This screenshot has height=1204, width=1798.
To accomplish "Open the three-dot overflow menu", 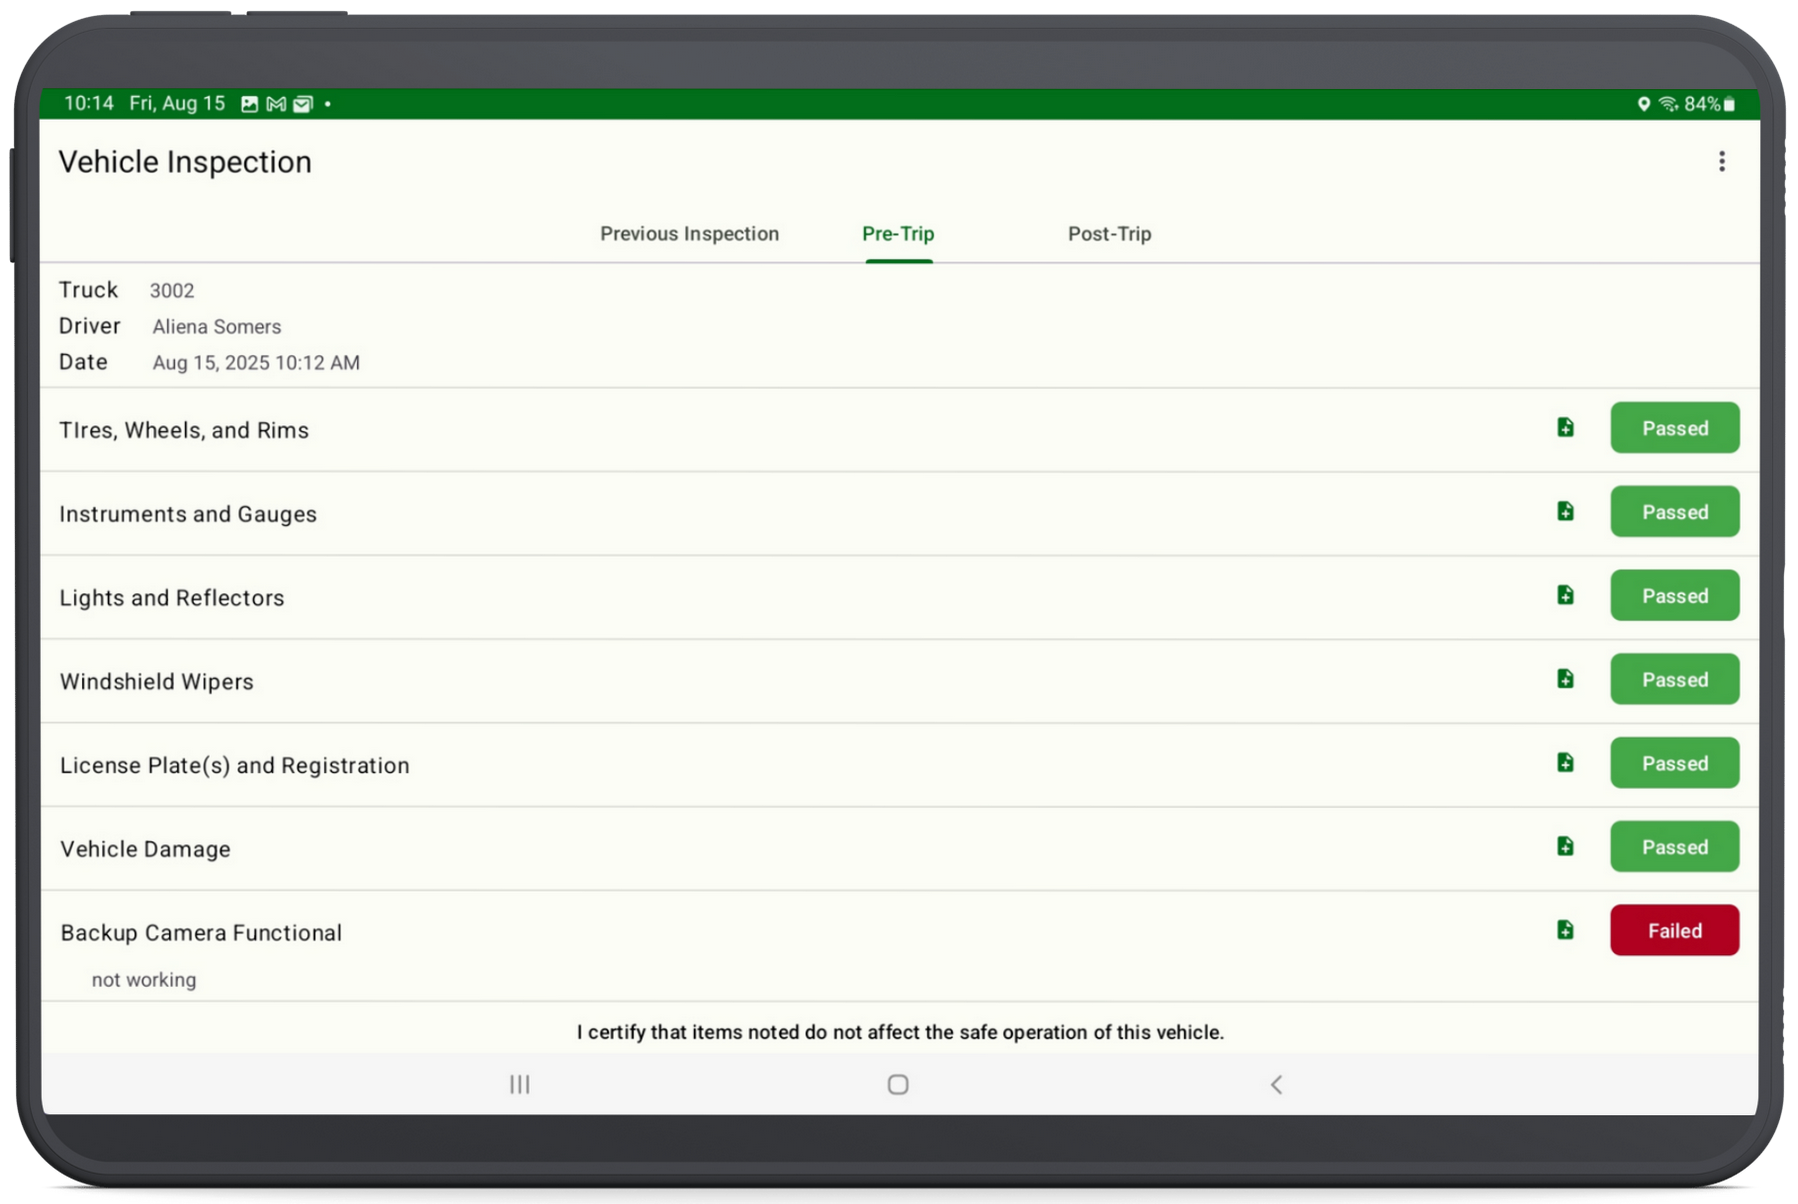I will tap(1721, 162).
